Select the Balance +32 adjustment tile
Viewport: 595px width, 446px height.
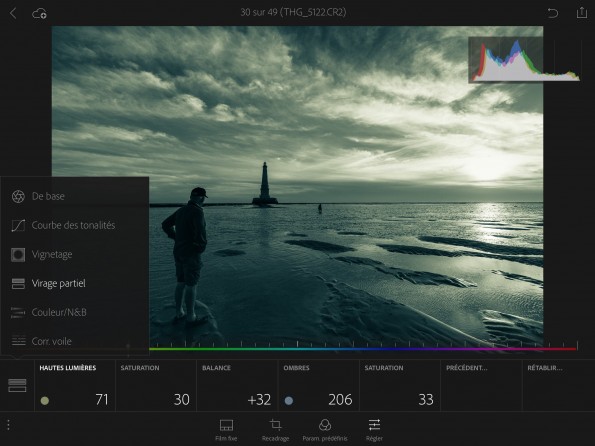[x=237, y=385]
